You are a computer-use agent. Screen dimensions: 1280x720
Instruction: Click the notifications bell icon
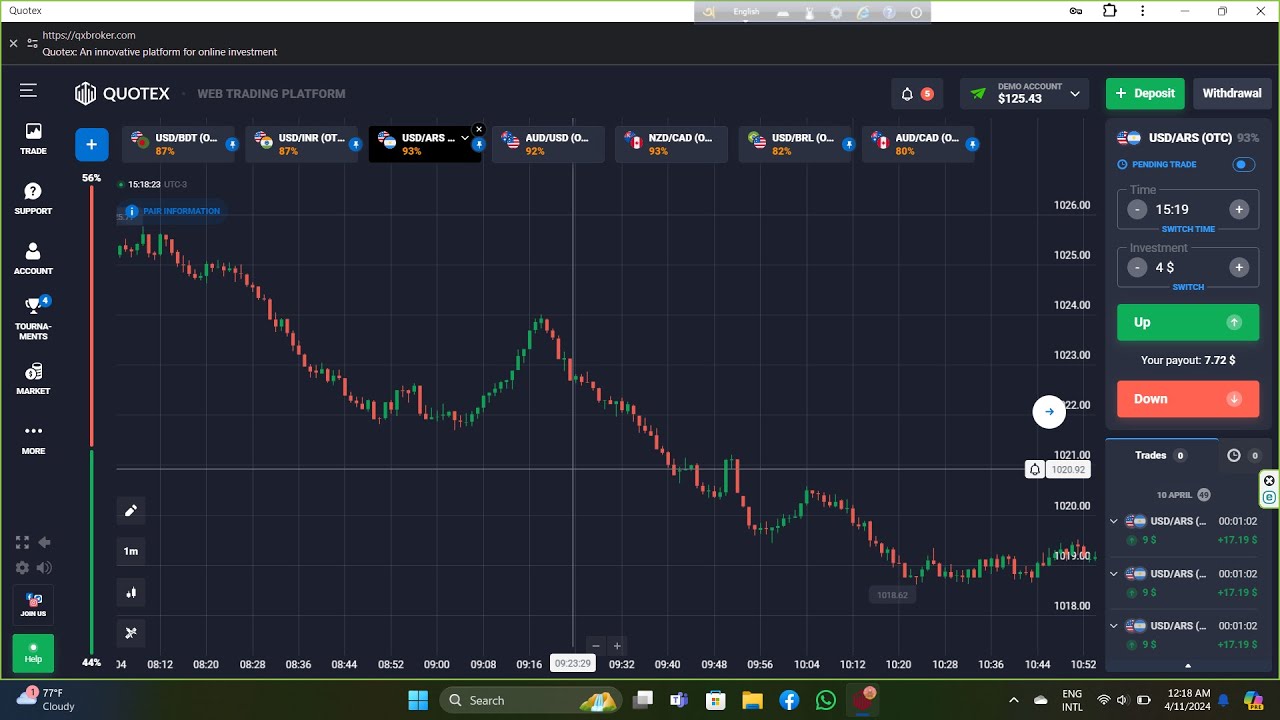pos(908,94)
